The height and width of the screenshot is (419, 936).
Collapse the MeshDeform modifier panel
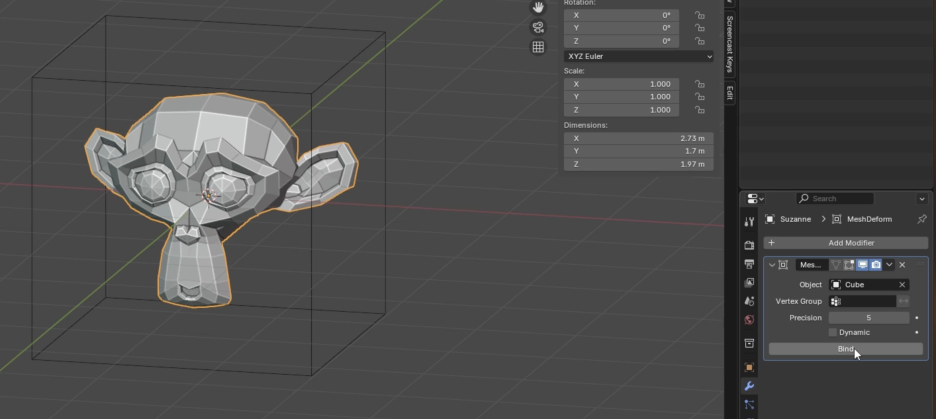tap(771, 265)
